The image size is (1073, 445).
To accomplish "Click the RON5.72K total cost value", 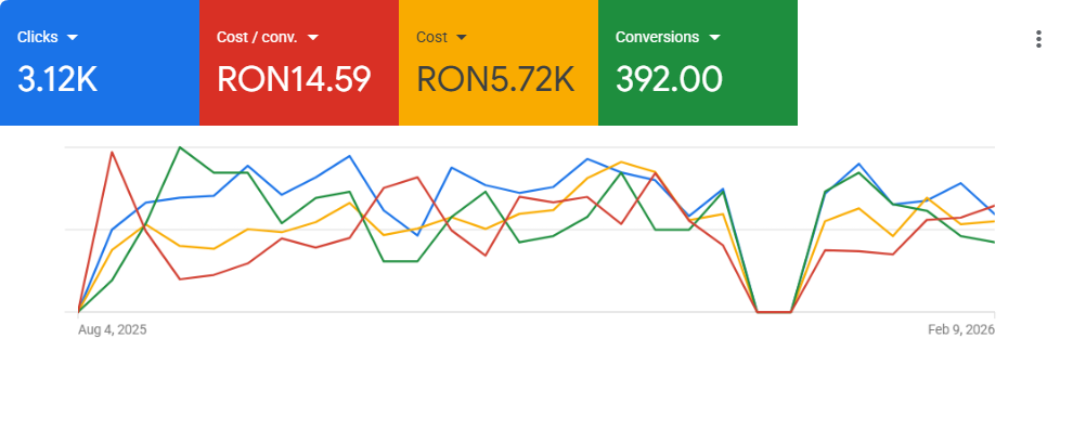I will 495,79.
